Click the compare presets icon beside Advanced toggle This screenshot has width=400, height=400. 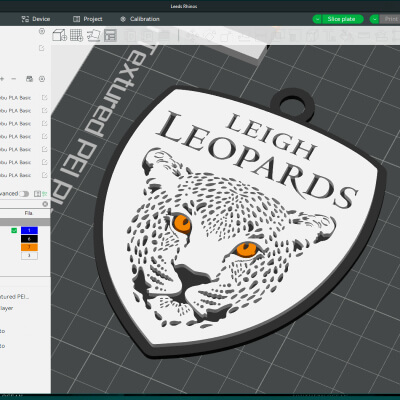[37, 194]
